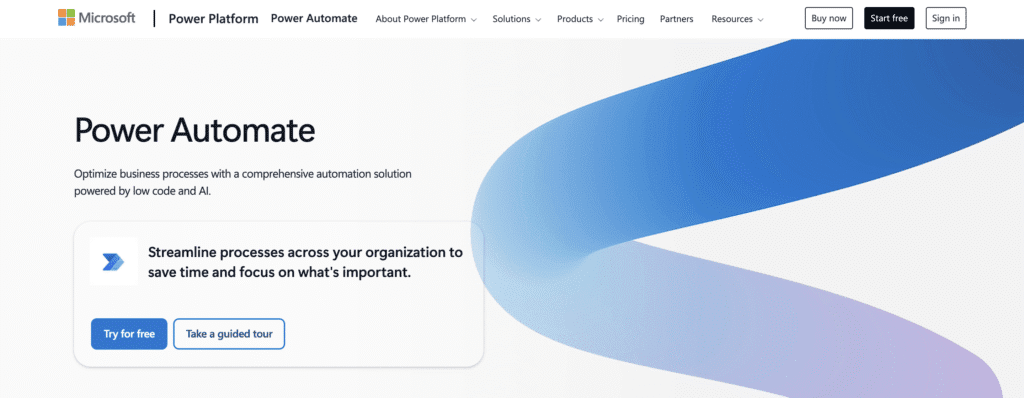Open the Power Platform home link

(214, 19)
